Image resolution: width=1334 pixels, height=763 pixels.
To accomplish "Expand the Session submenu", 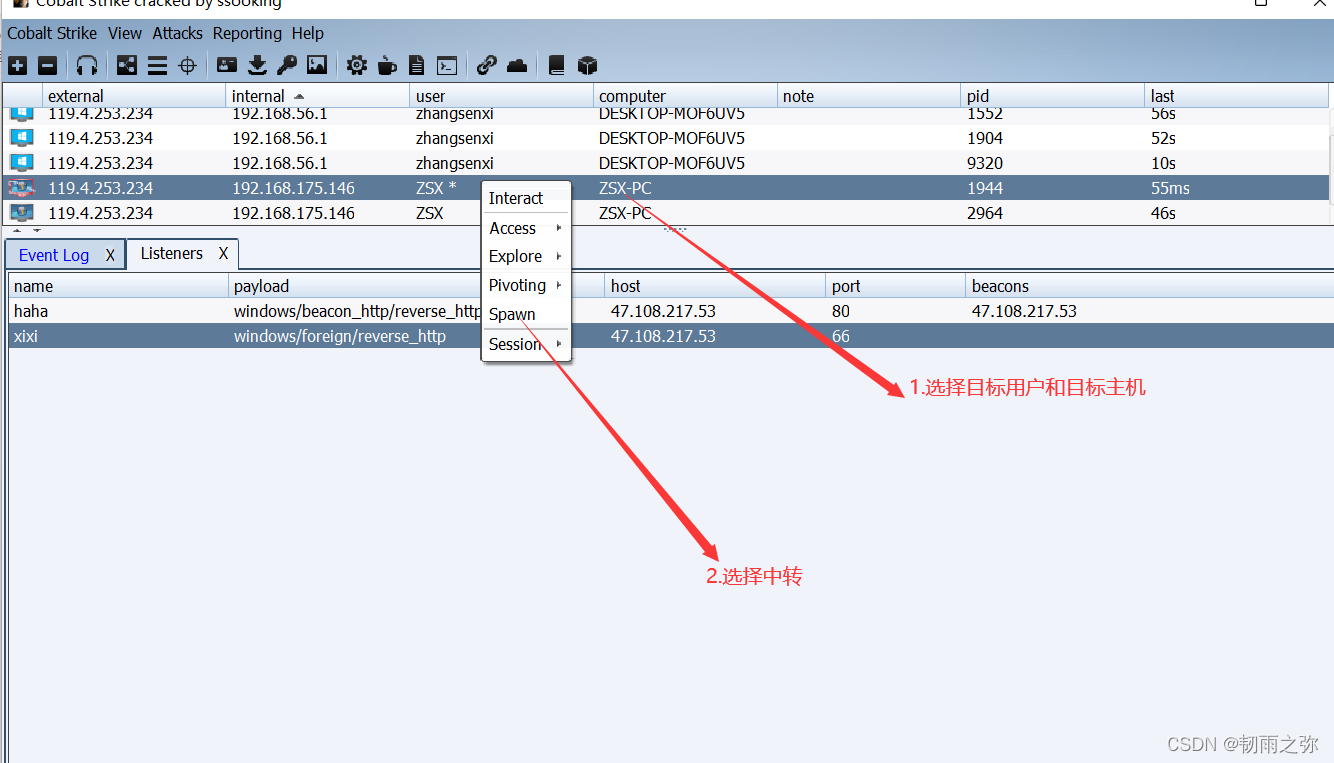I will tap(526, 344).
